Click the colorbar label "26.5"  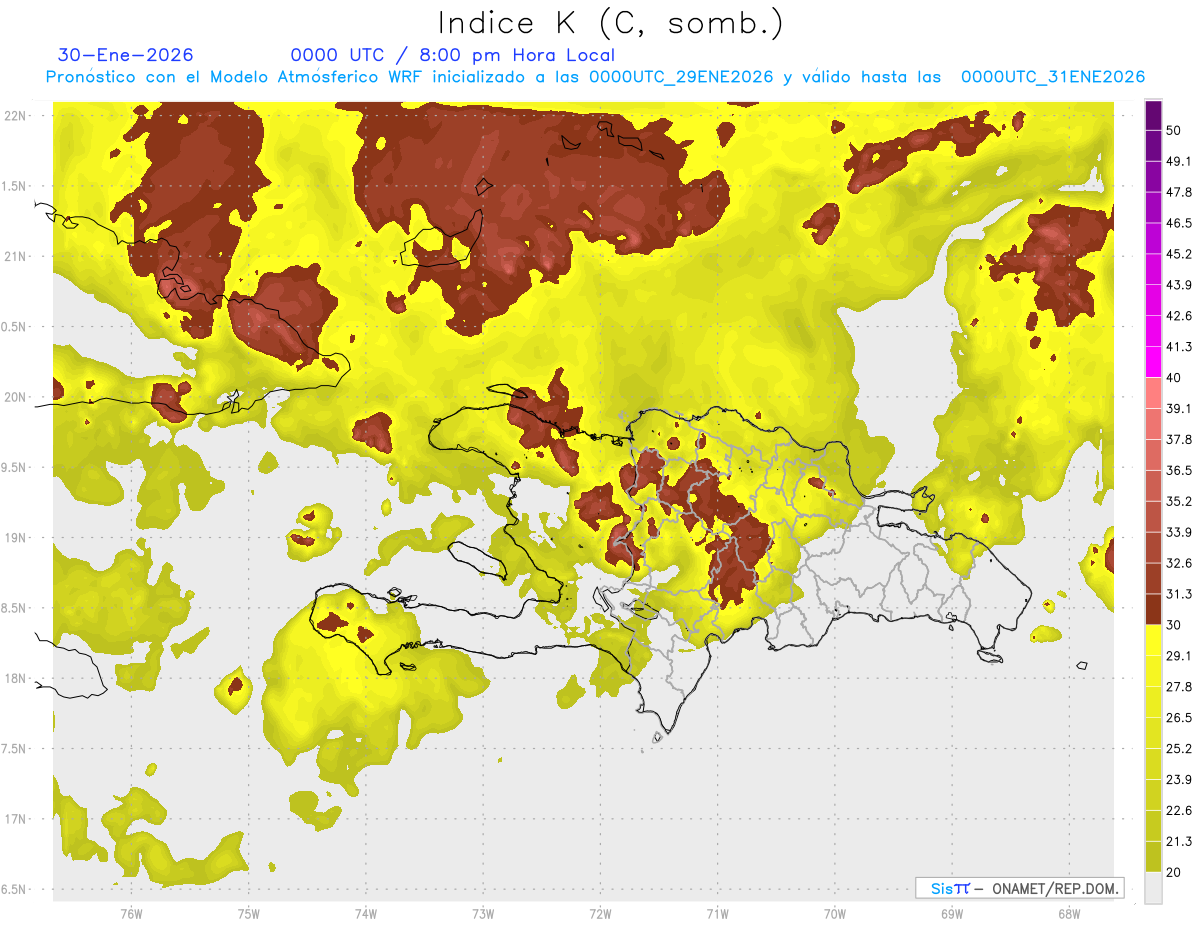[x=1179, y=718]
